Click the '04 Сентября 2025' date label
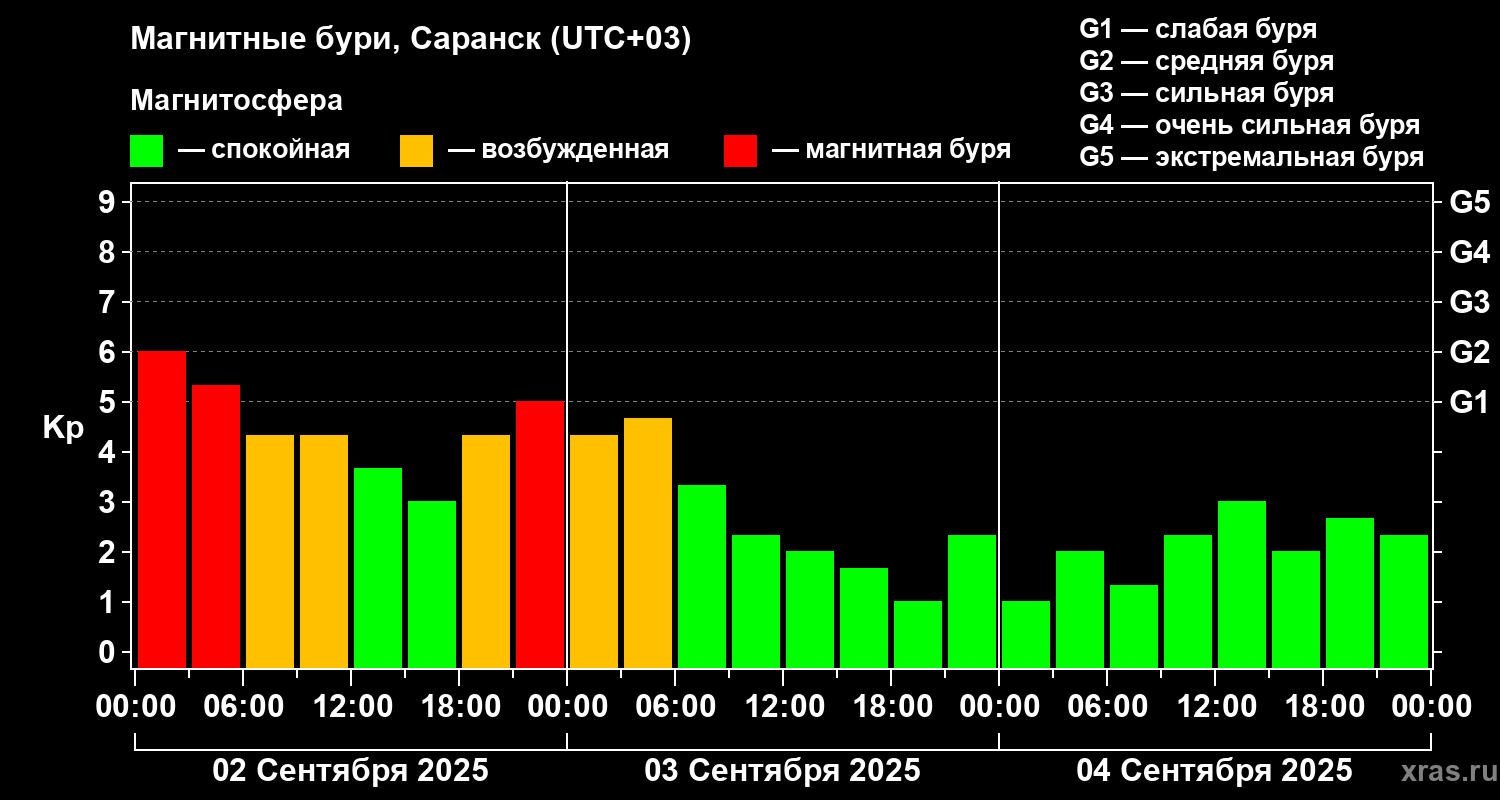Screen dimensions: 1500x800 pyautogui.click(x=1214, y=771)
